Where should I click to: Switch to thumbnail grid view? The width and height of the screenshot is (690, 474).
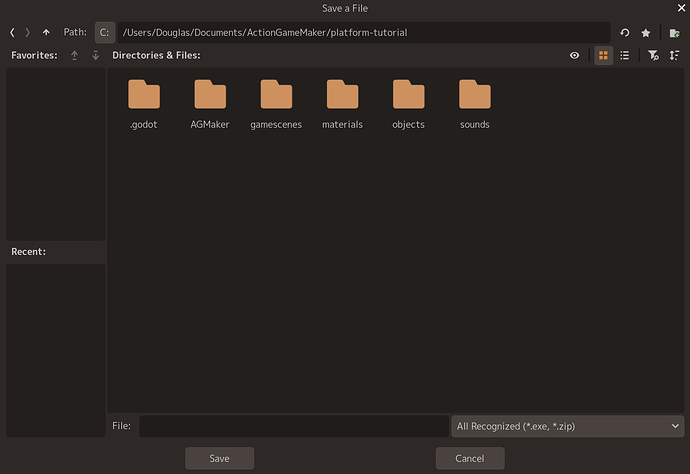pyautogui.click(x=603, y=55)
